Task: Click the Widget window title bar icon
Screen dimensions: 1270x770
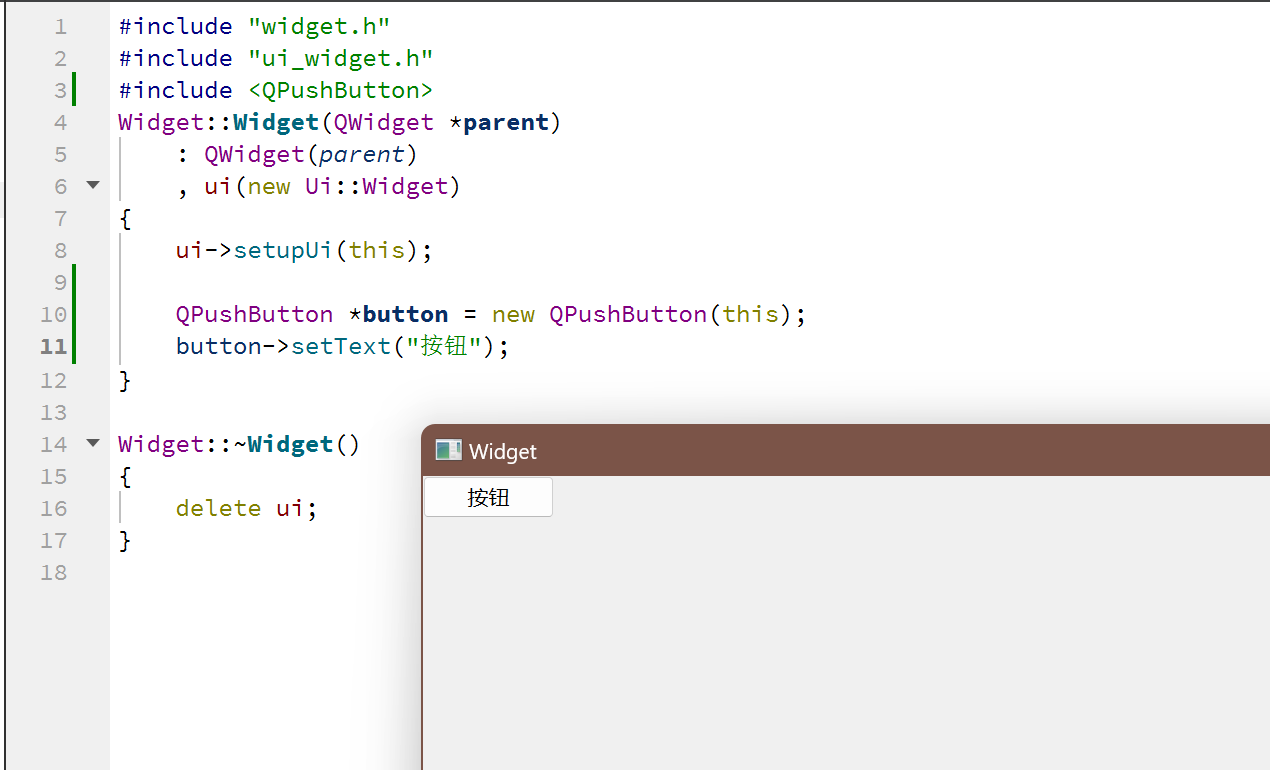Action: click(448, 451)
